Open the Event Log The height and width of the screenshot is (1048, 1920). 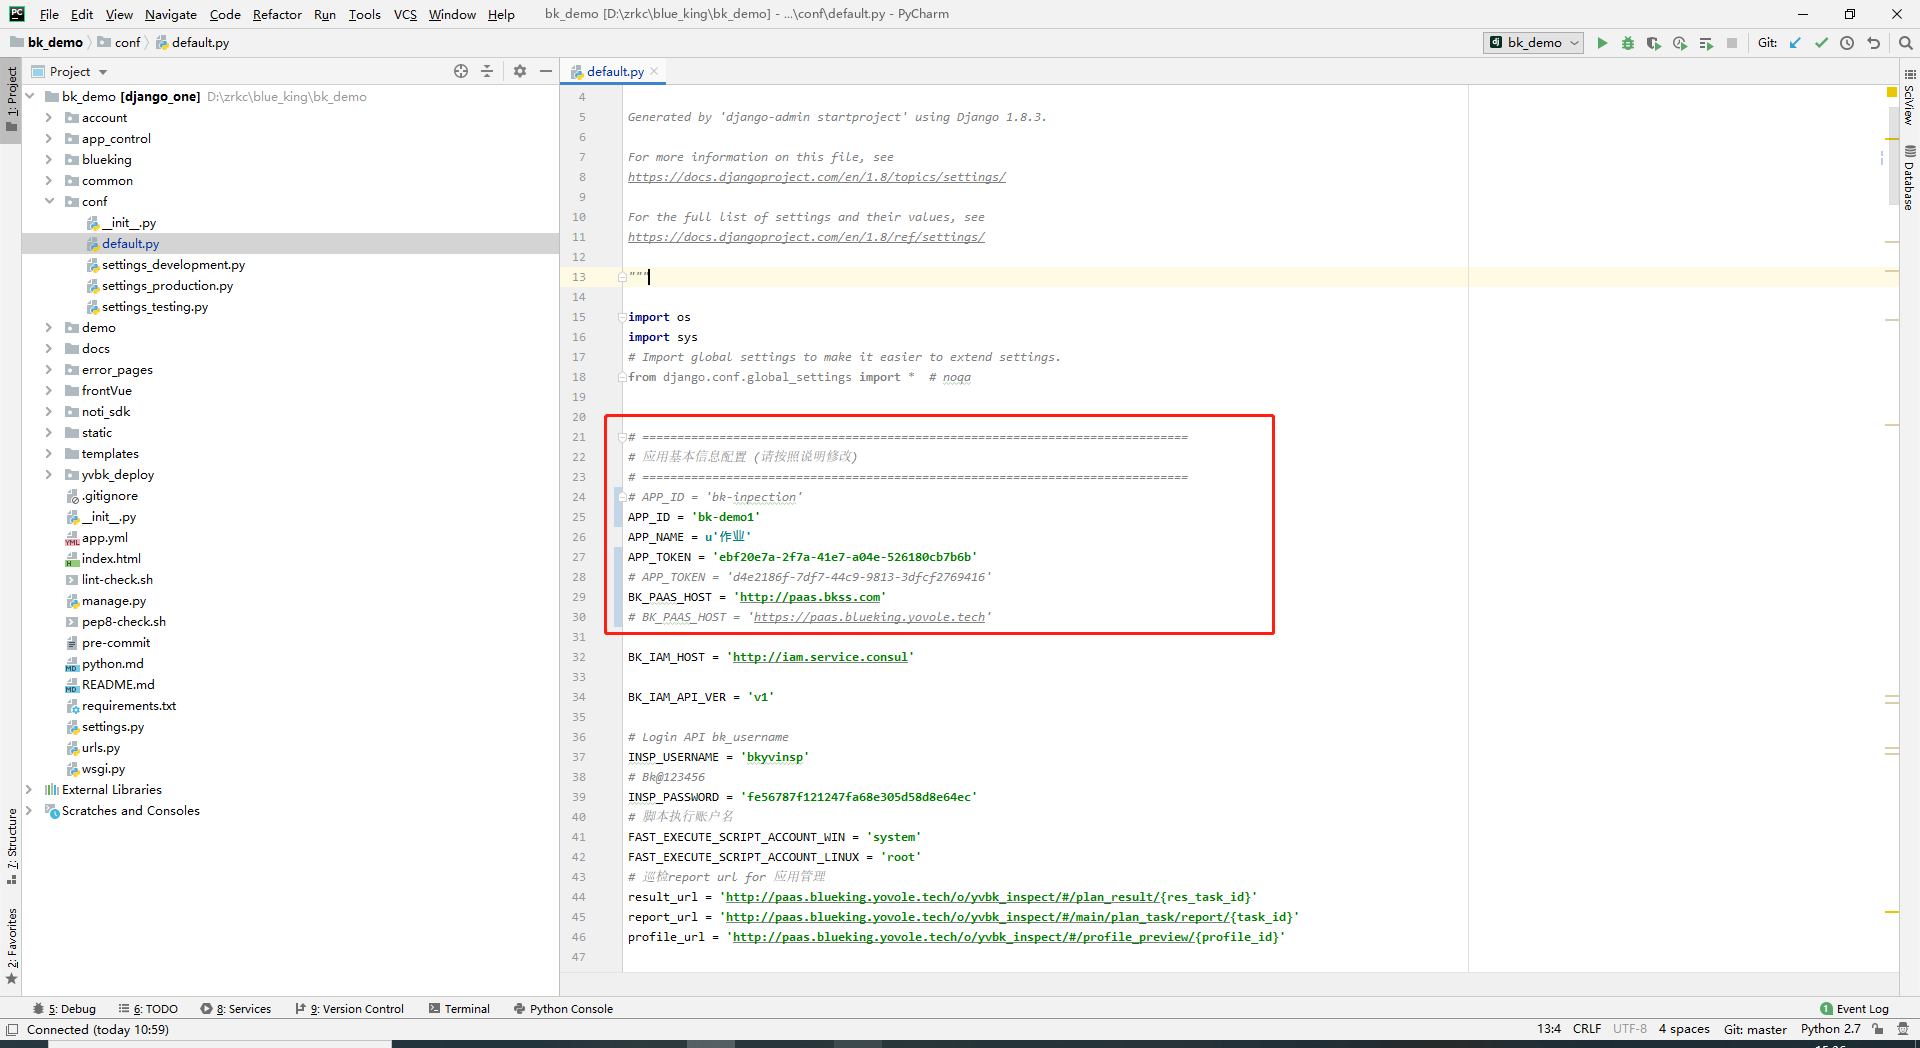[1855, 1009]
